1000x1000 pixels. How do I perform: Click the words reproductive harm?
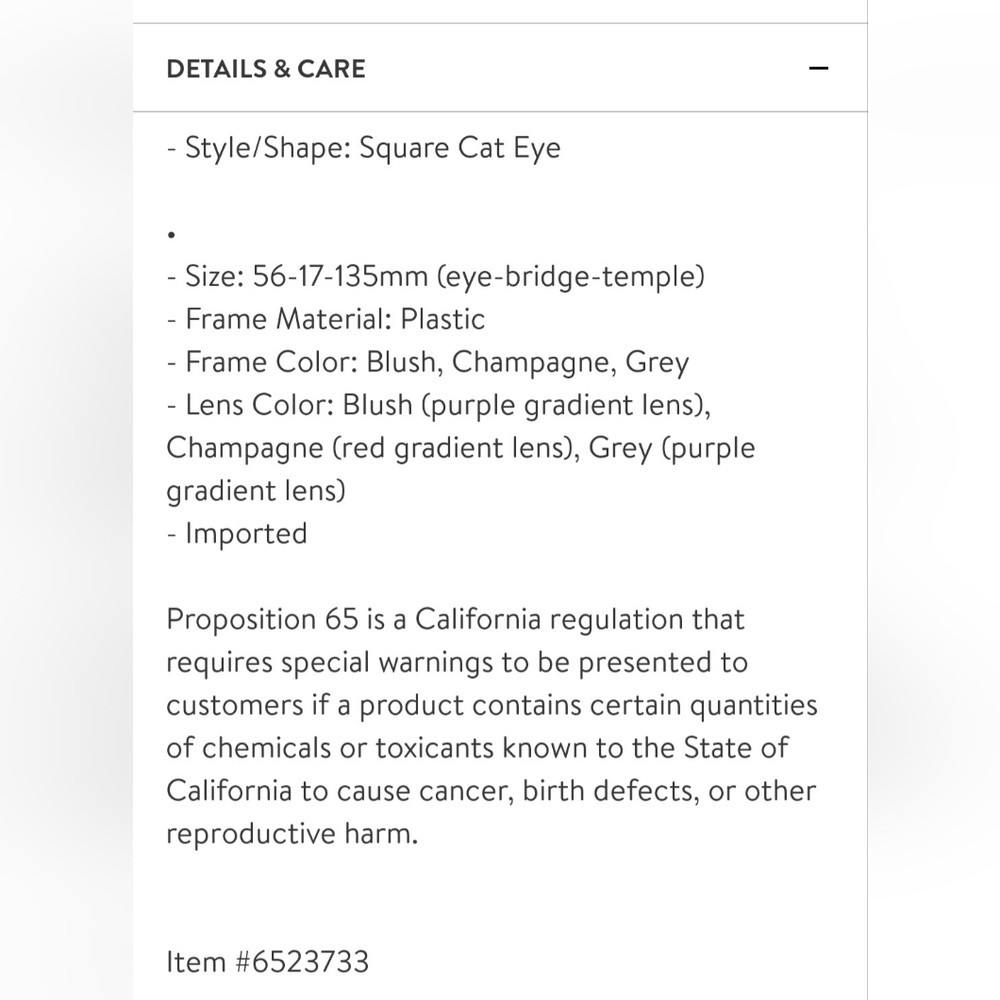[x=292, y=834]
